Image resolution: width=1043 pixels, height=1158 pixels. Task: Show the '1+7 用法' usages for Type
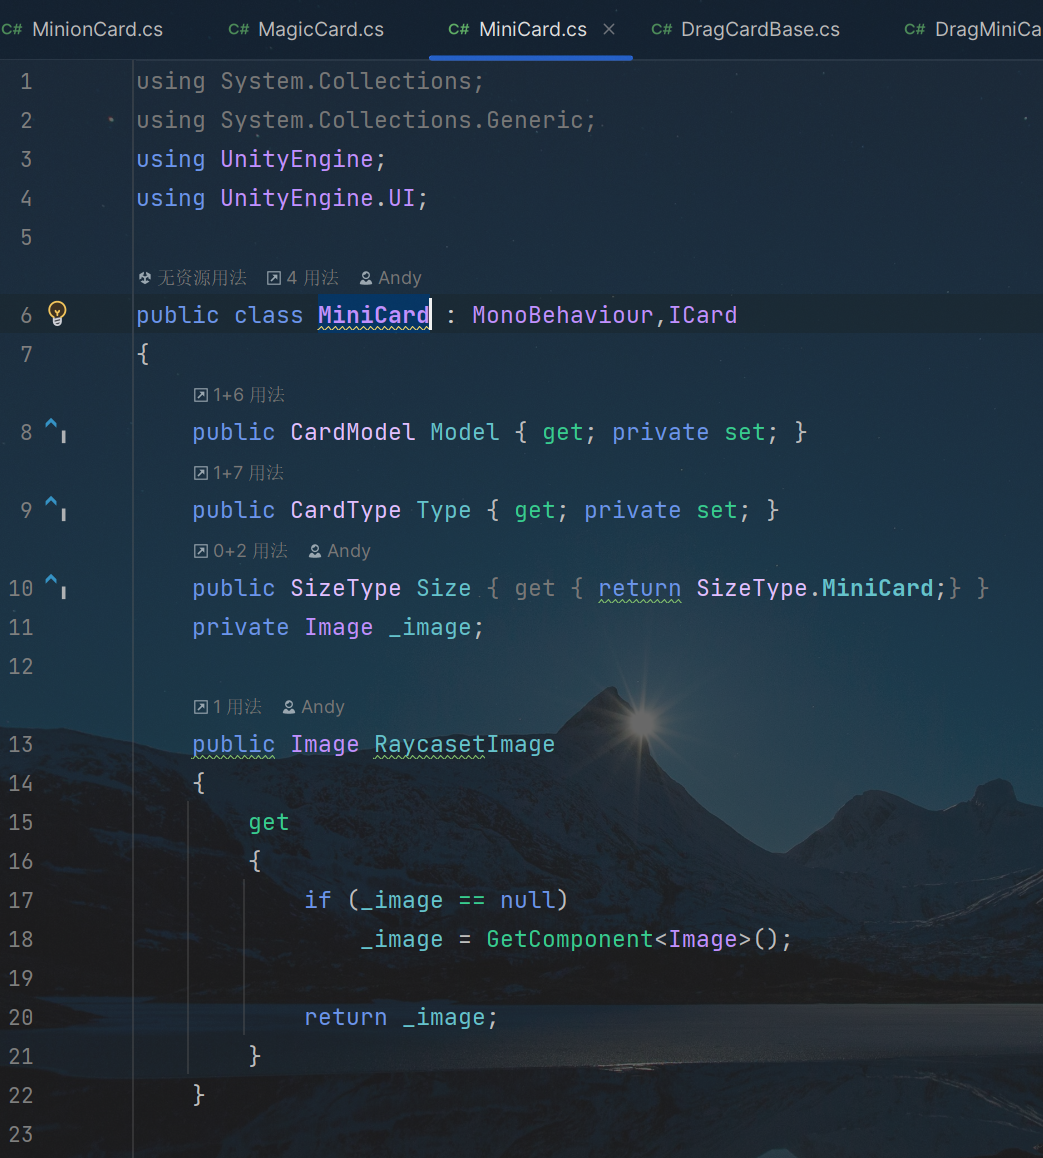(x=239, y=473)
